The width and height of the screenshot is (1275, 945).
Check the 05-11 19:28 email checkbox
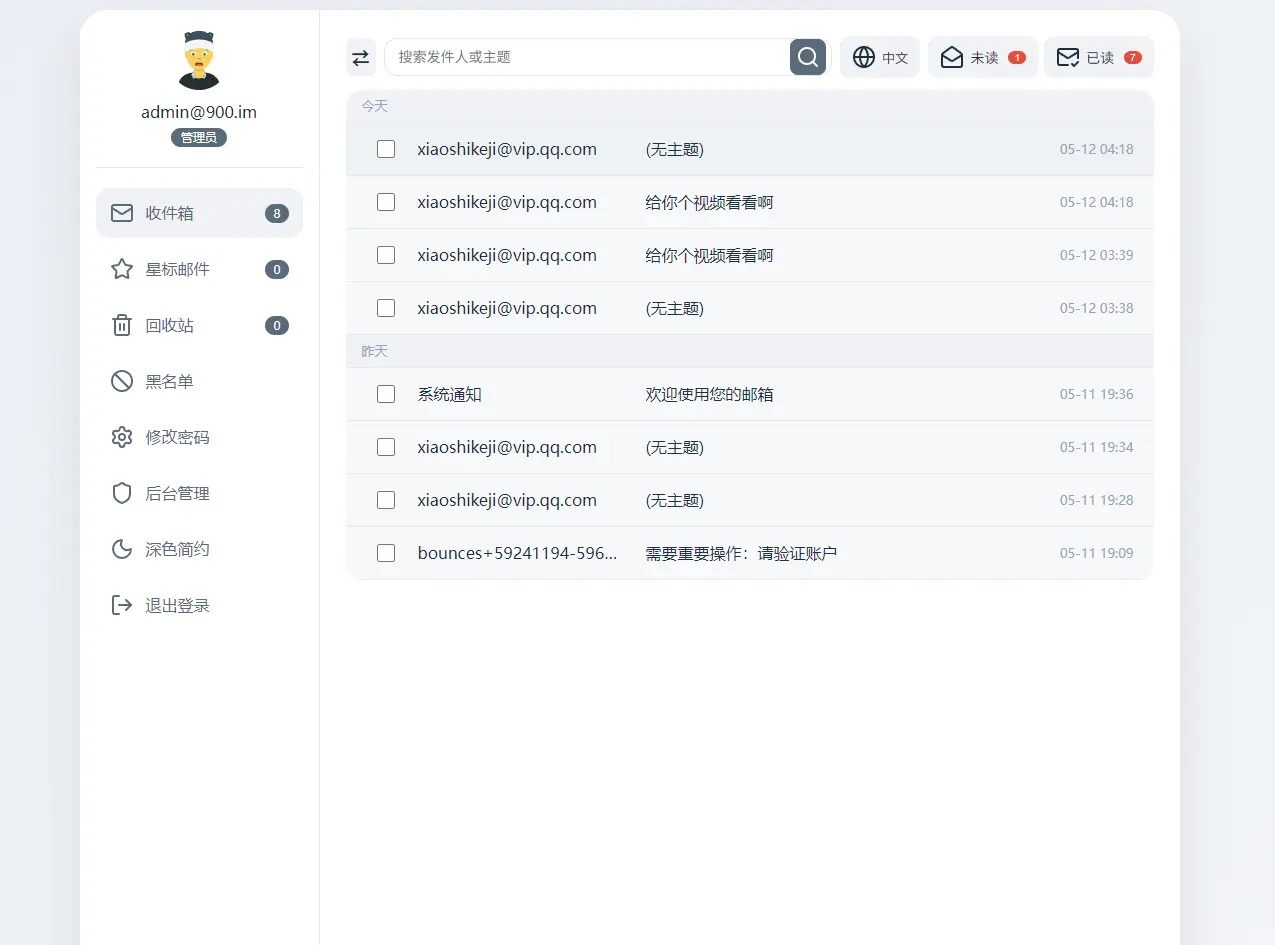tap(386, 500)
